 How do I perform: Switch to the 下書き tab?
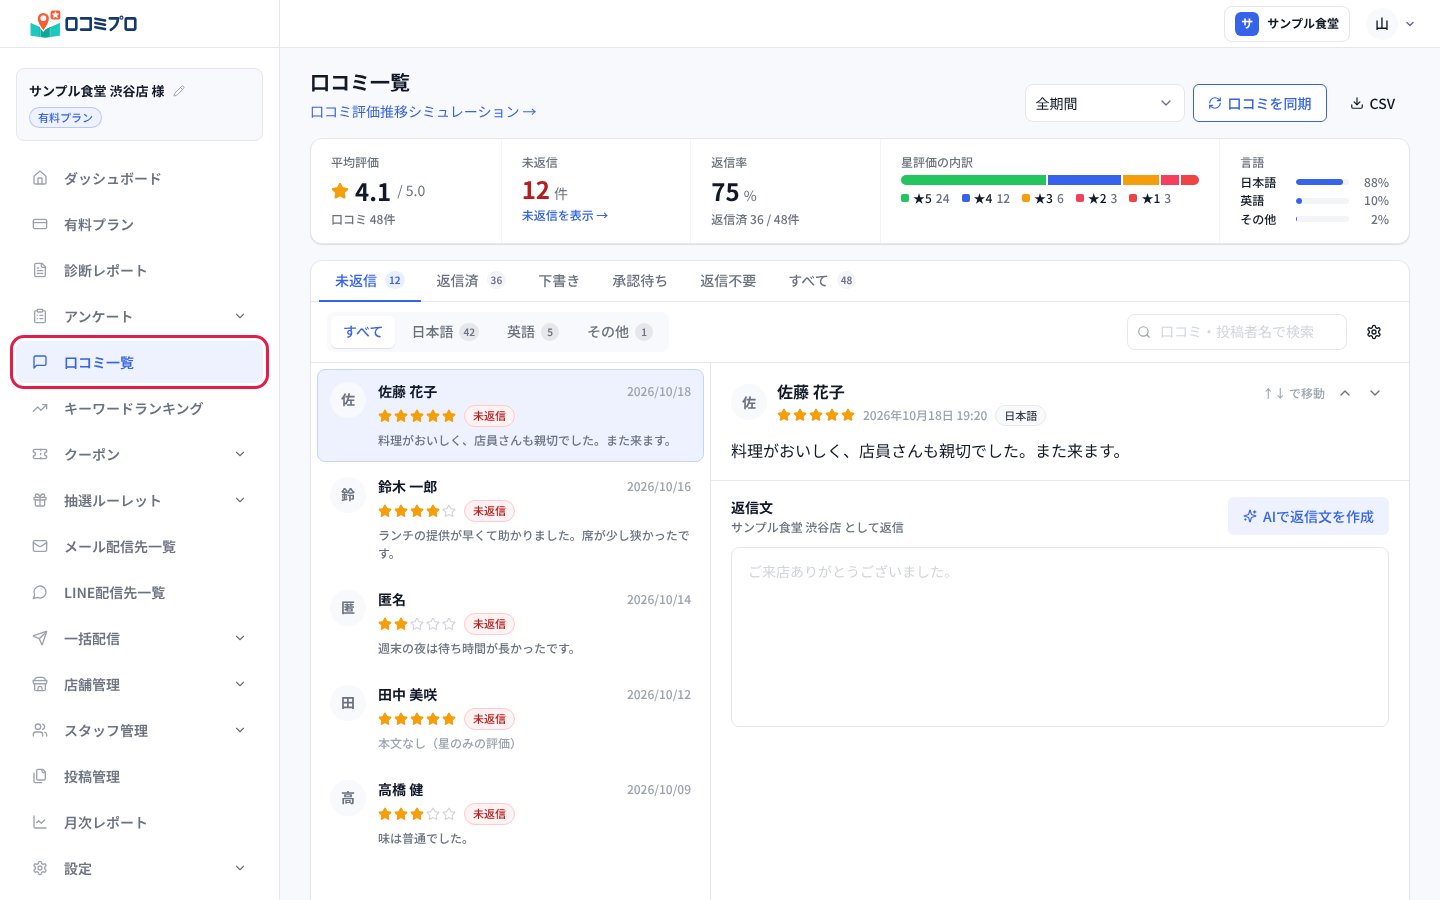(x=558, y=281)
